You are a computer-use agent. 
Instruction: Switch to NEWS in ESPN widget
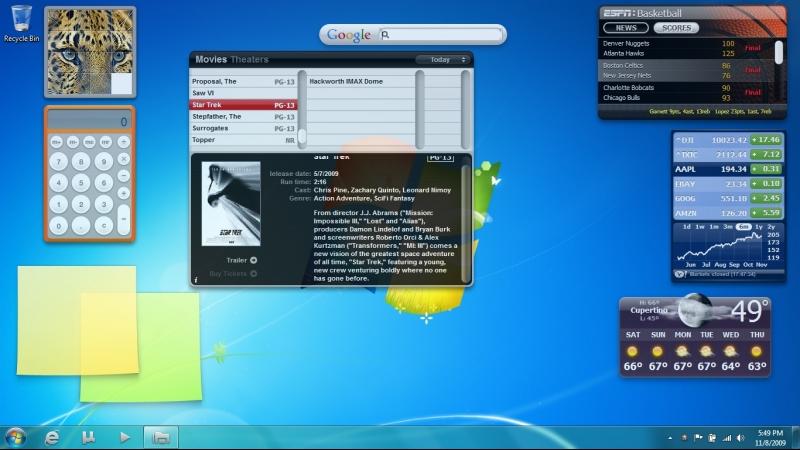tap(626, 28)
